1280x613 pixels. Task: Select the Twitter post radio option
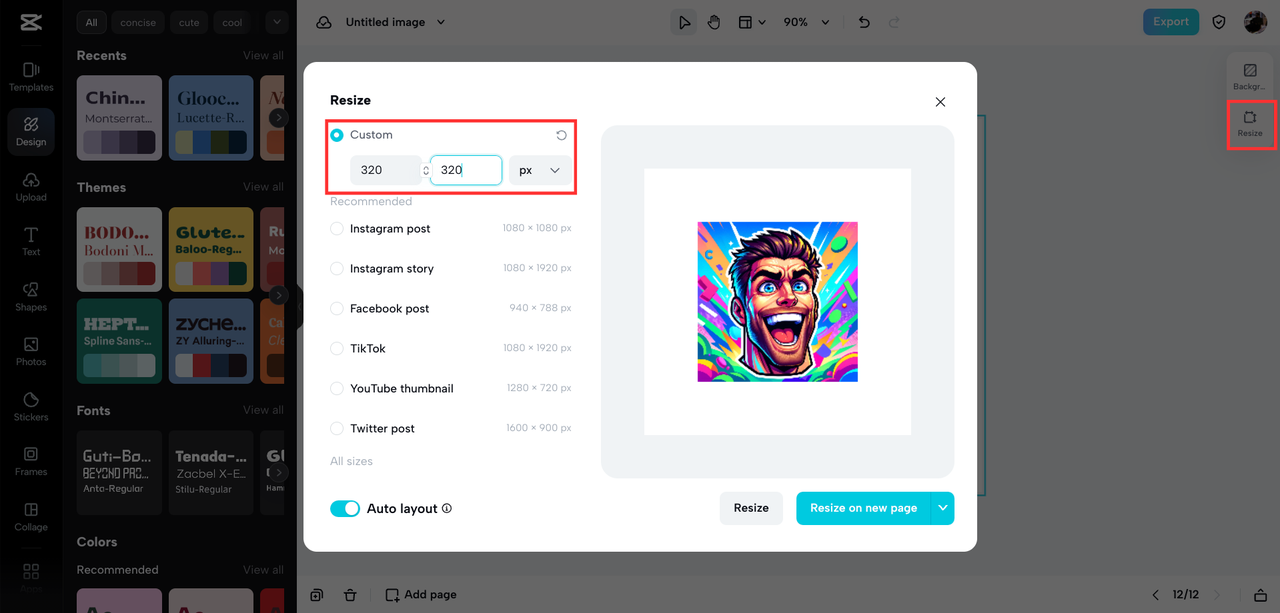(337, 428)
